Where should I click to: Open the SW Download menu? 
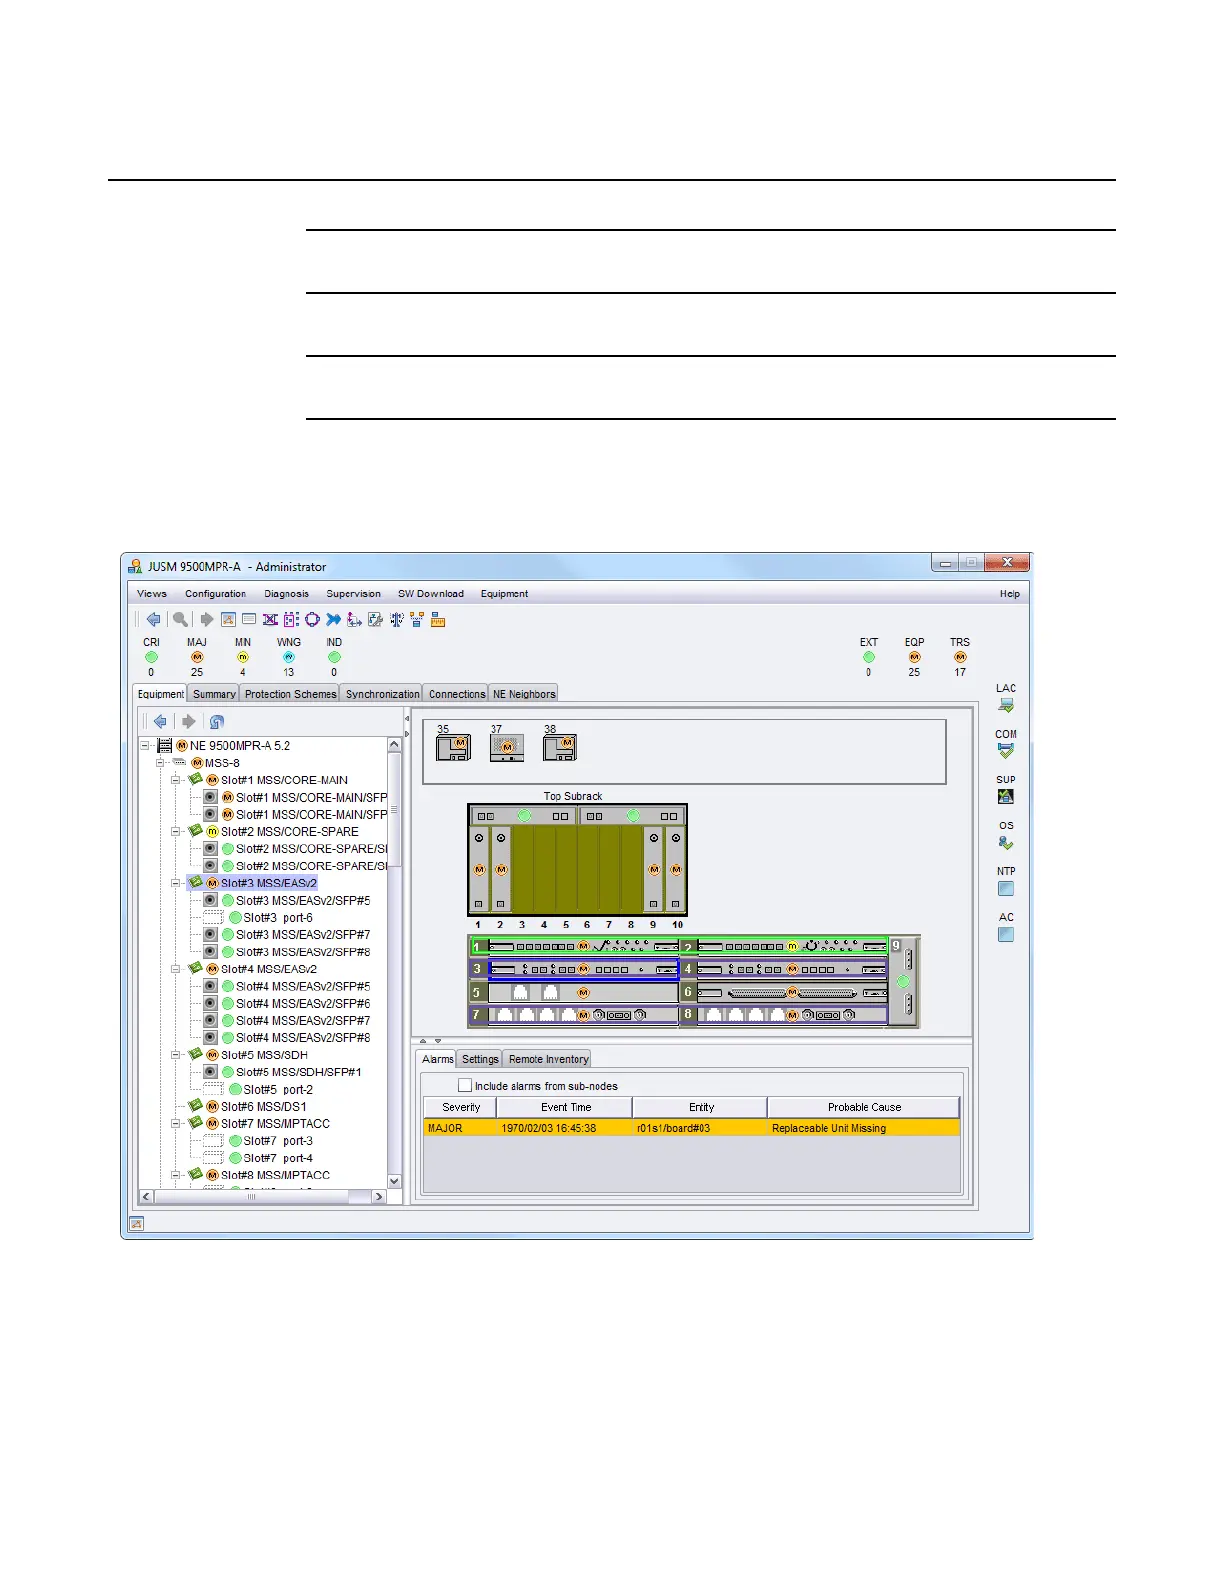[431, 593]
